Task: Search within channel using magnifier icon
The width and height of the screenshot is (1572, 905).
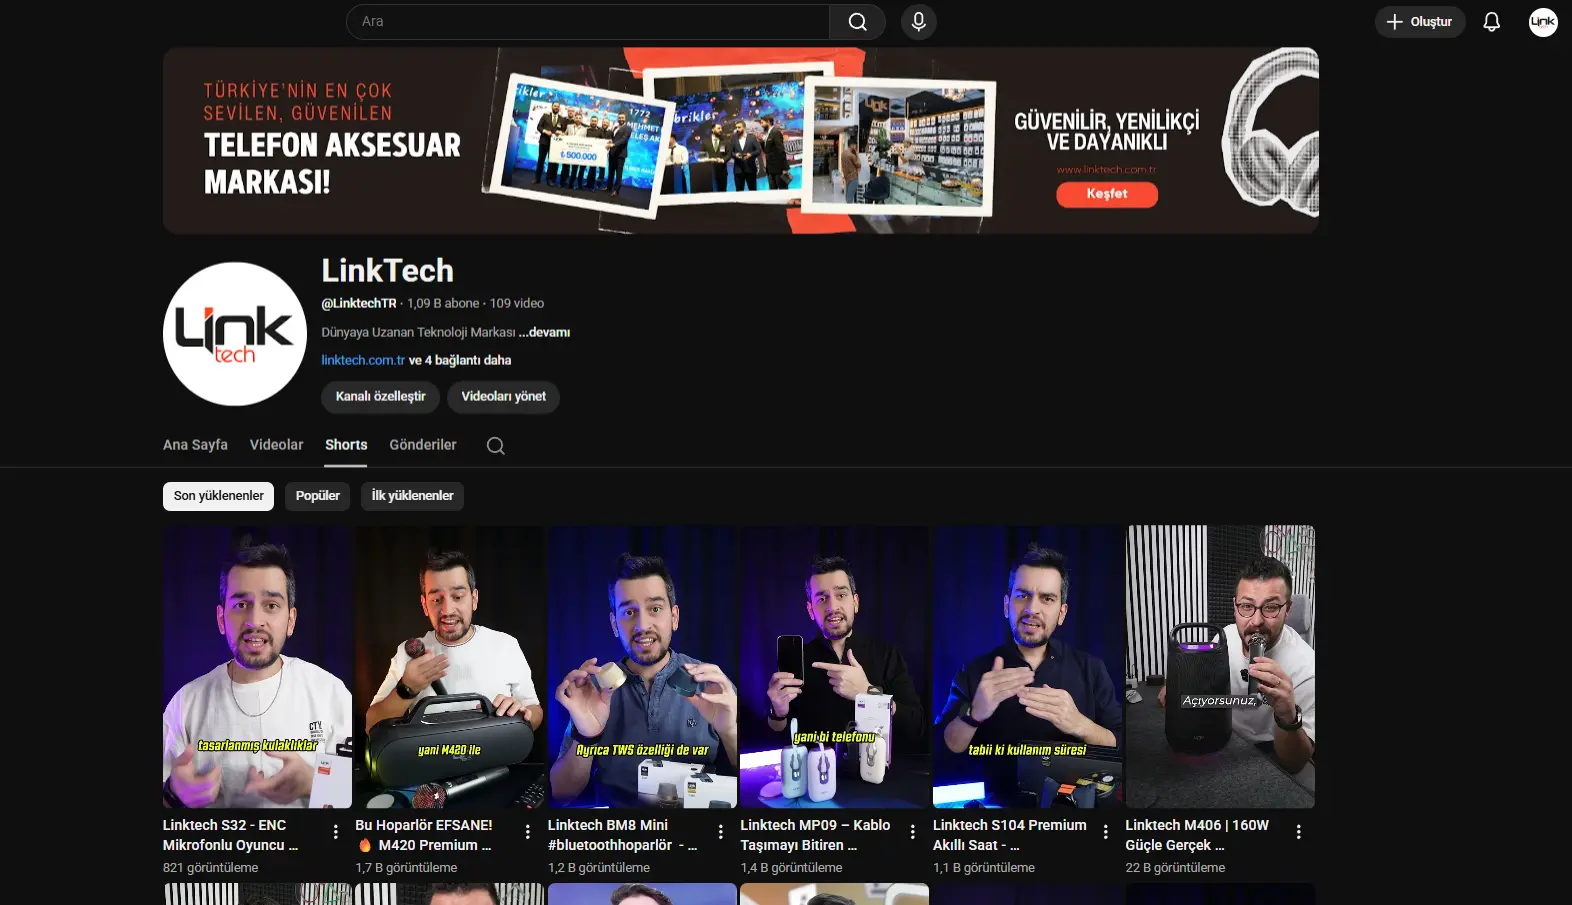Action: pos(495,446)
